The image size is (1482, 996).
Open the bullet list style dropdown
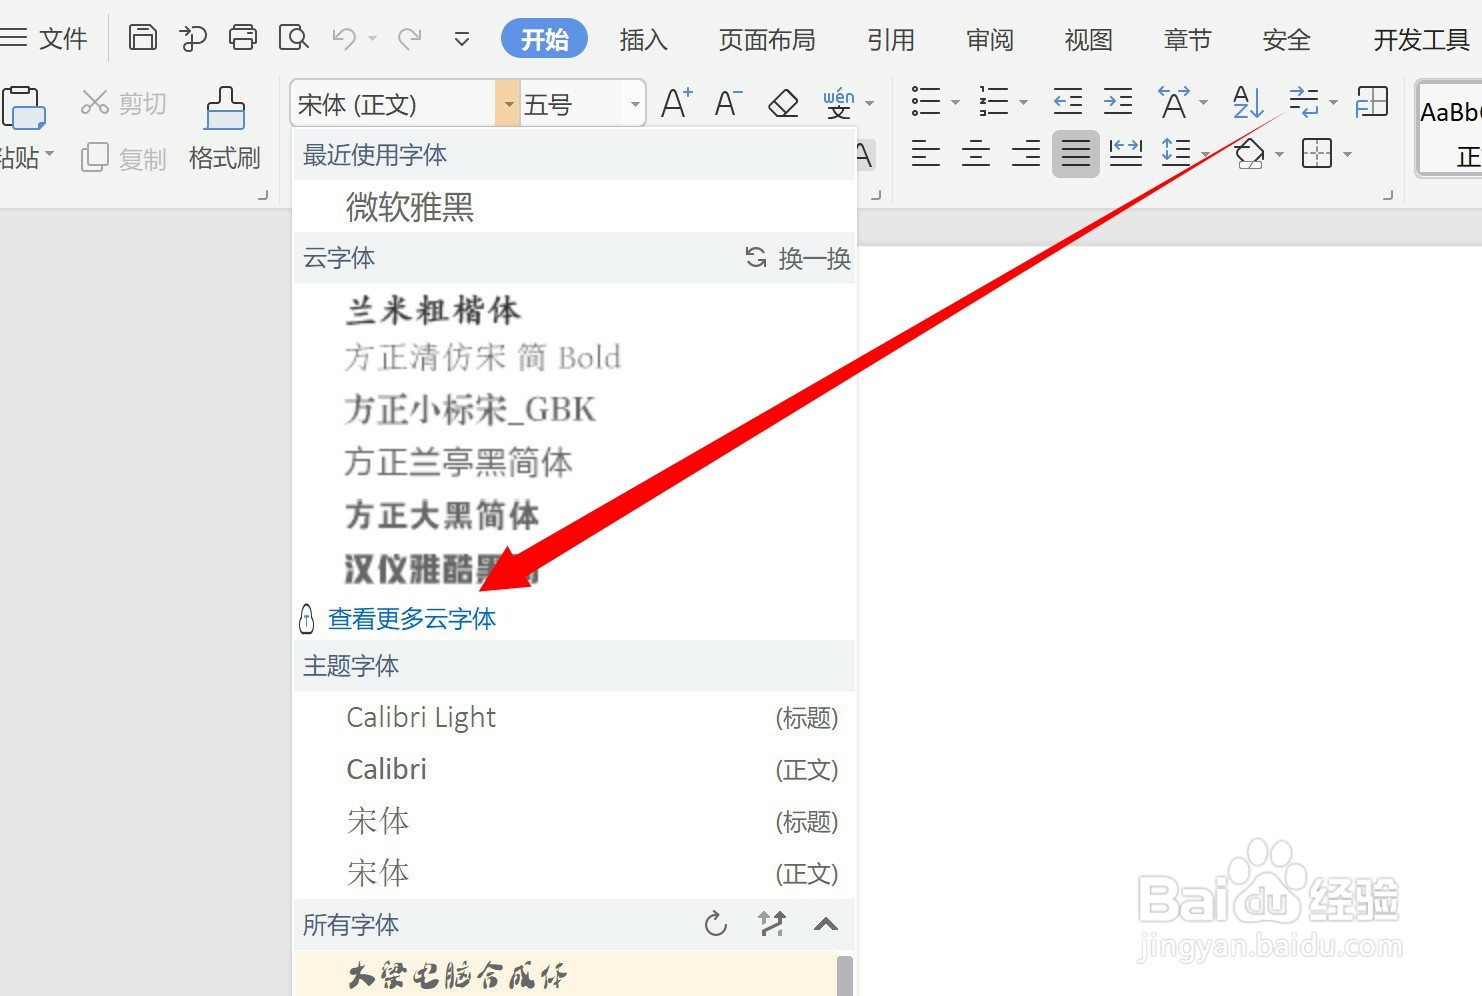[x=957, y=103]
